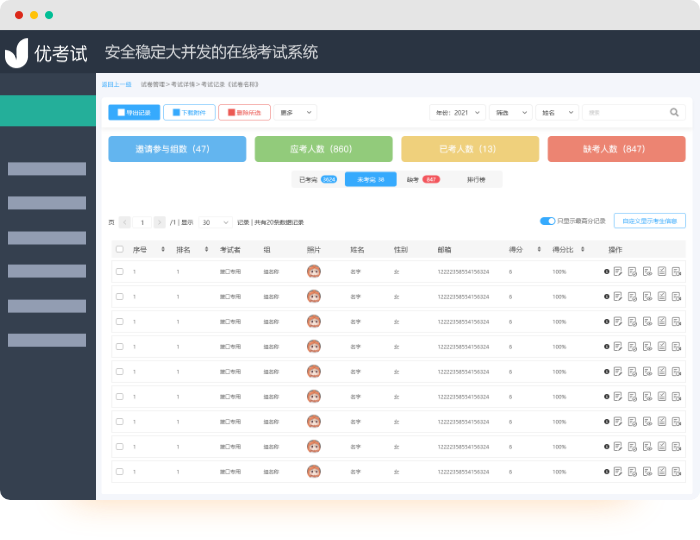Click fifth row's document-with-eye view icon
700x540 pixels.
click(647, 371)
